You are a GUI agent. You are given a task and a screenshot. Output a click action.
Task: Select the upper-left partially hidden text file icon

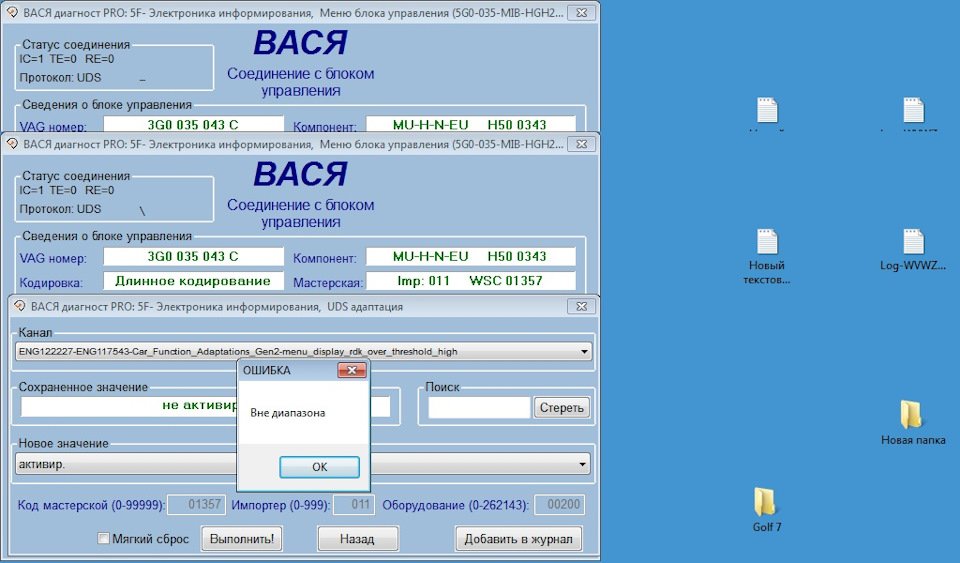(767, 111)
